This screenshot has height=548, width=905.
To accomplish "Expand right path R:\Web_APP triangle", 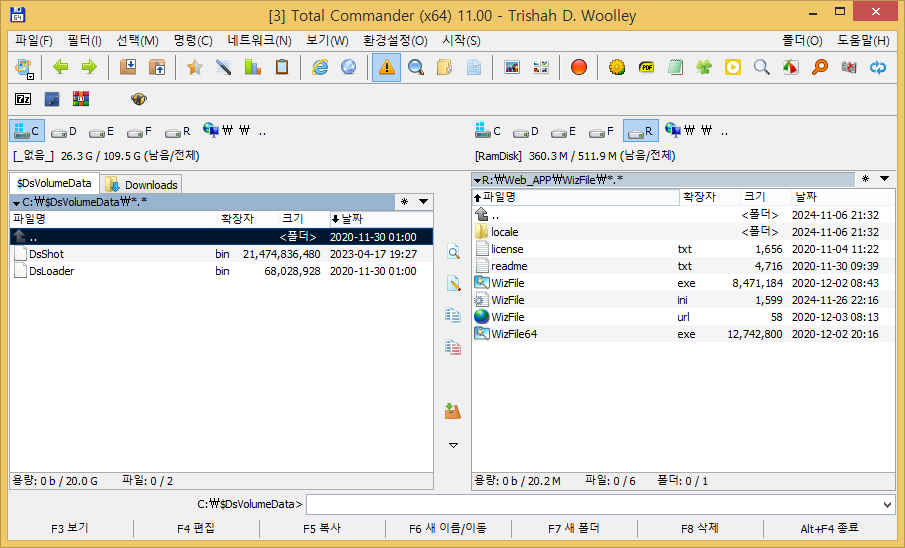I will 477,181.
